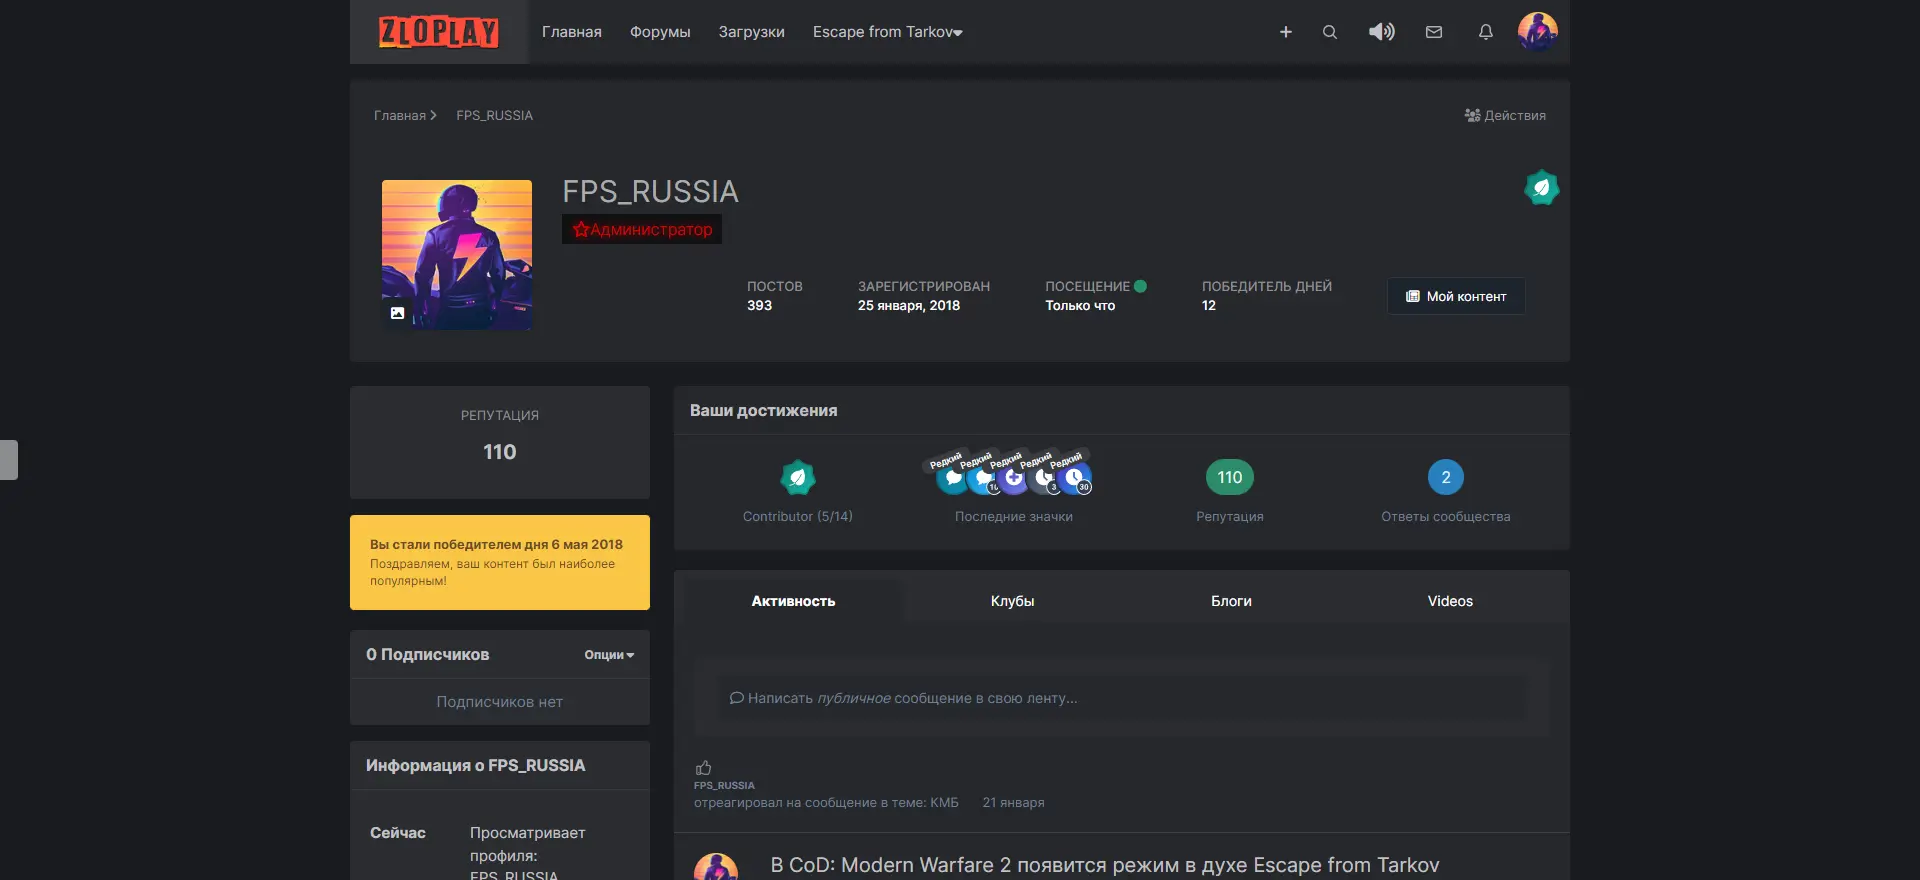Click the Contributor rank badge top right of profile
Image resolution: width=1920 pixels, height=880 pixels.
coord(1542,188)
